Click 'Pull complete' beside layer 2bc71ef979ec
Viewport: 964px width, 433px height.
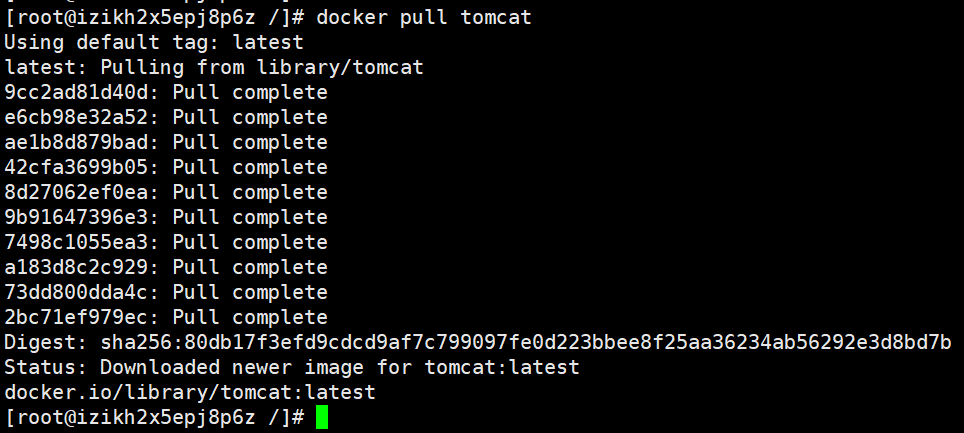[x=250, y=317]
